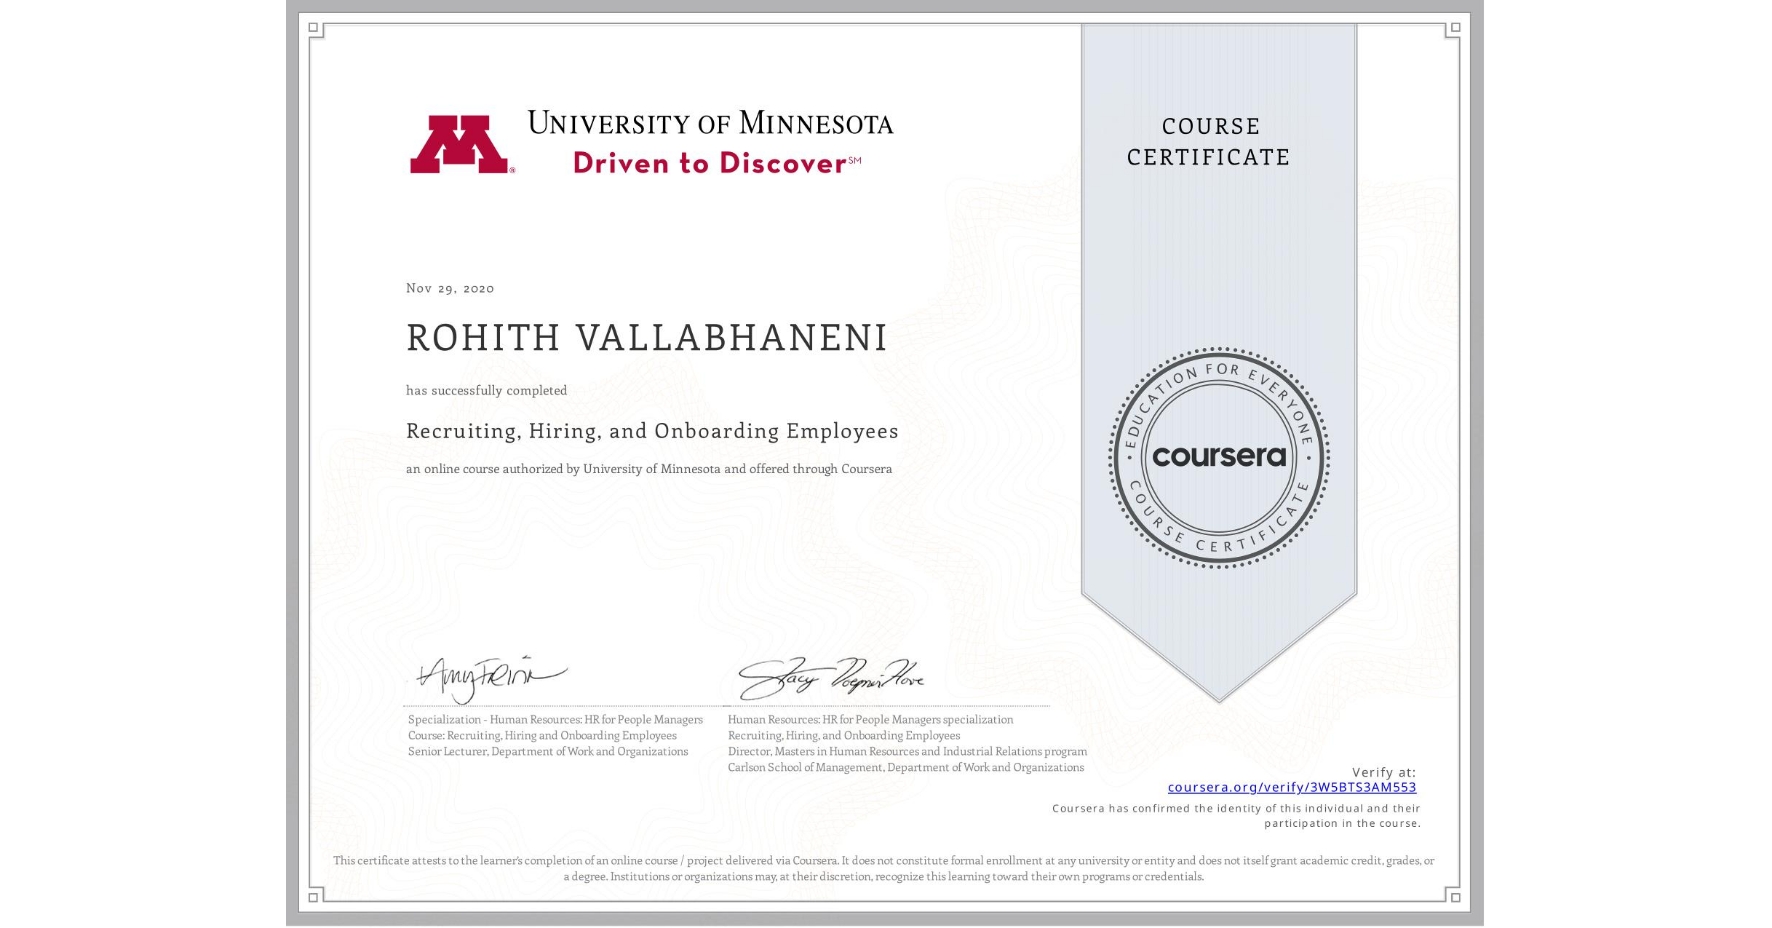Click the 'Driven to Discover' wordmark
1772x928 pixels.
[710, 163]
